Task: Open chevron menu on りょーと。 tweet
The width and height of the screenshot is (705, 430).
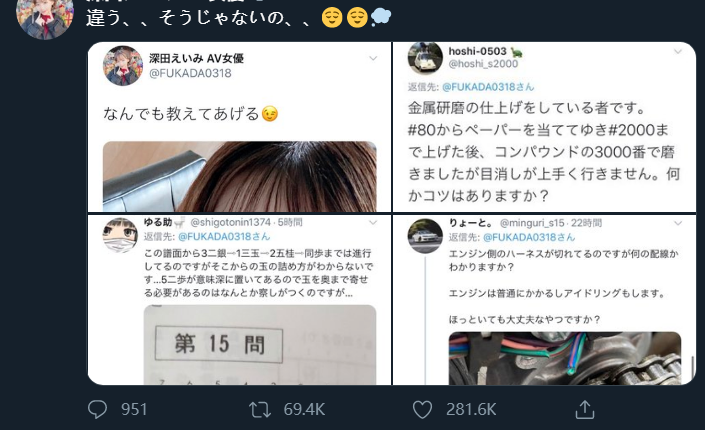Action: pyautogui.click(x=678, y=223)
